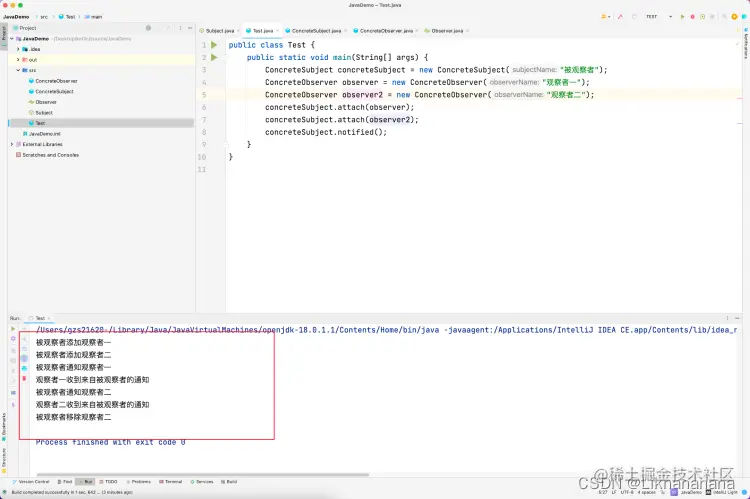Rerun Test with green arrow in Run panel
Screen dimensions: 750x499
coord(13,329)
